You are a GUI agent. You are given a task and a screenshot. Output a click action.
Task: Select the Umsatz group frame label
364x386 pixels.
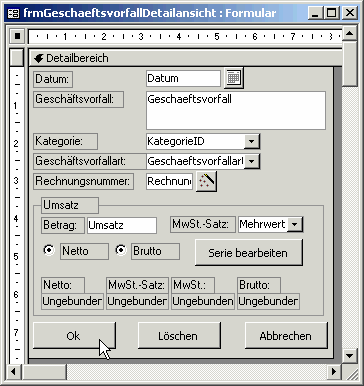tap(70, 205)
